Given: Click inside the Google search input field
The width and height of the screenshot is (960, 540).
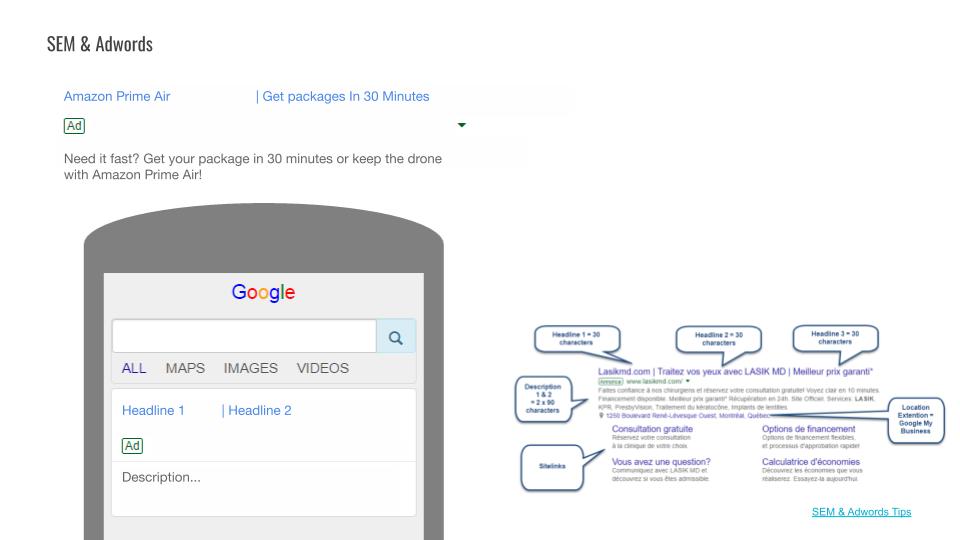Looking at the screenshot, I should pos(244,336).
